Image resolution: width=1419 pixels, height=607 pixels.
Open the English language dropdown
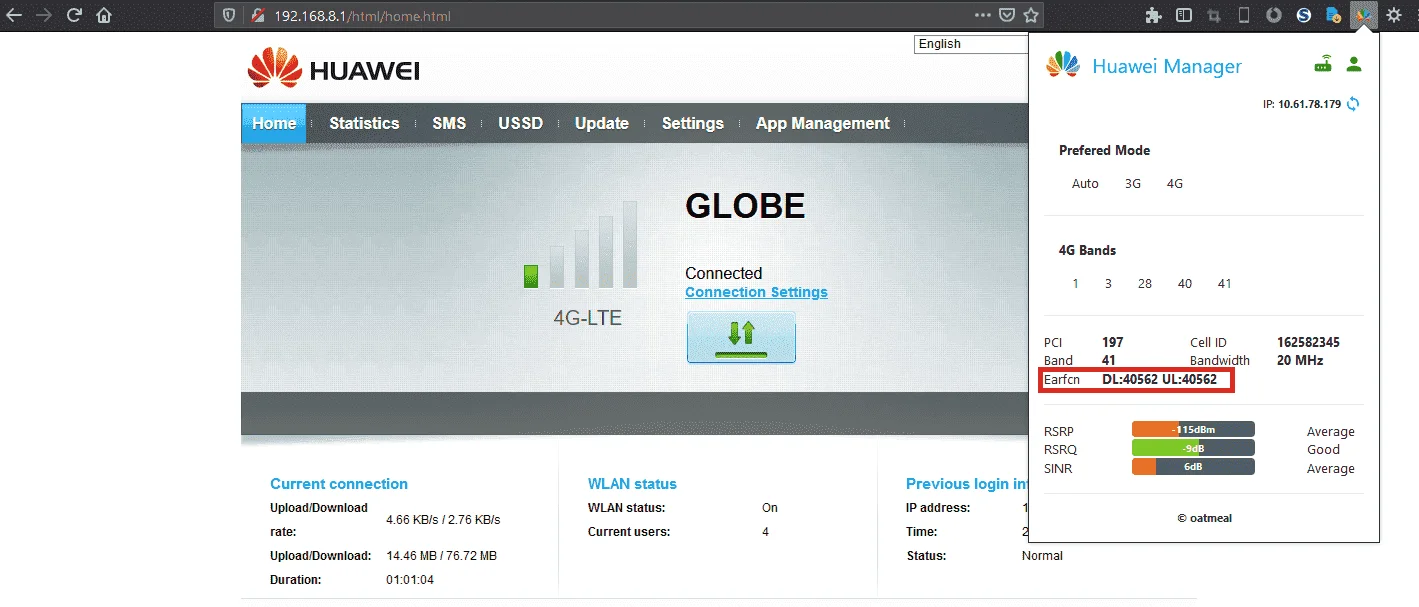(x=971, y=44)
